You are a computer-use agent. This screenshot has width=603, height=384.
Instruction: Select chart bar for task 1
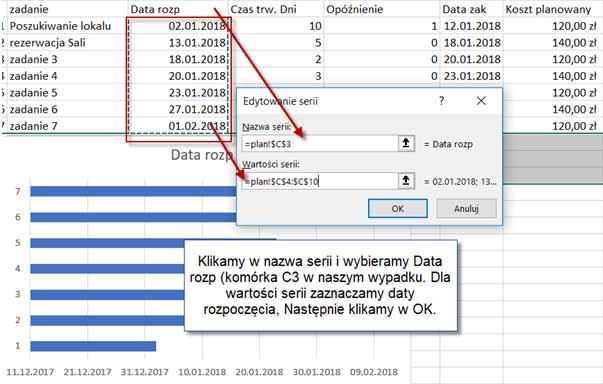pyautogui.click(x=93, y=346)
